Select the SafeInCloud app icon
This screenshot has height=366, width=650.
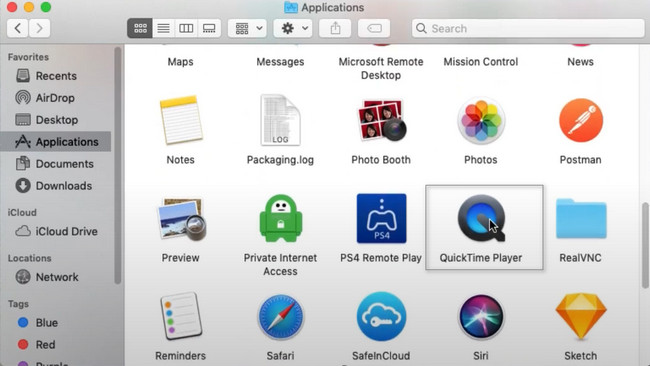pyautogui.click(x=381, y=317)
